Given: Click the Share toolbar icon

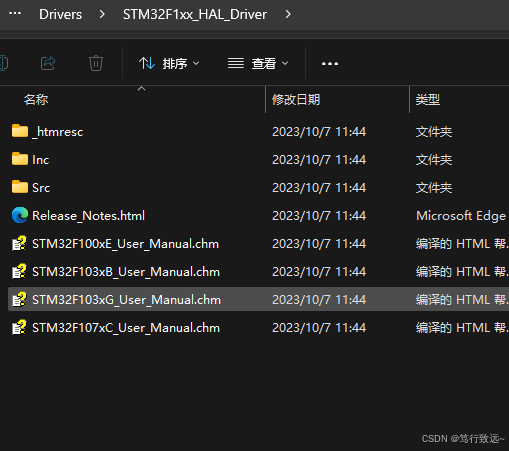Looking at the screenshot, I should coord(48,63).
